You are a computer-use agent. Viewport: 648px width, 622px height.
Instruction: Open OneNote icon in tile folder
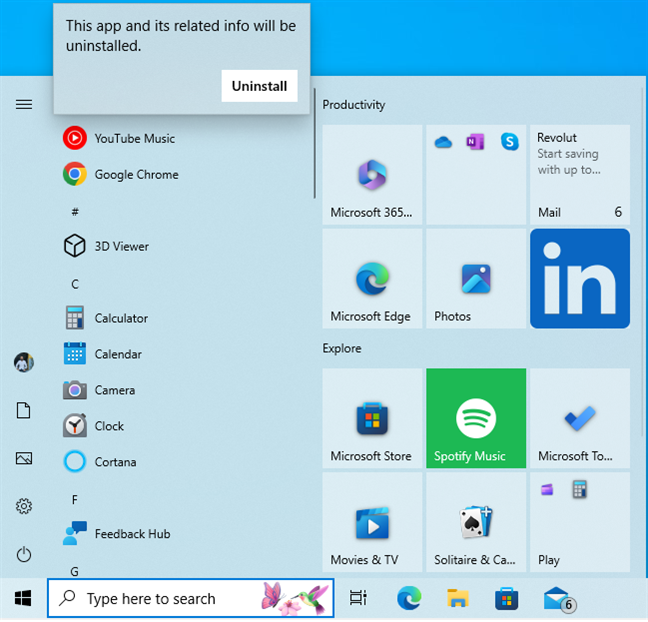[475, 142]
